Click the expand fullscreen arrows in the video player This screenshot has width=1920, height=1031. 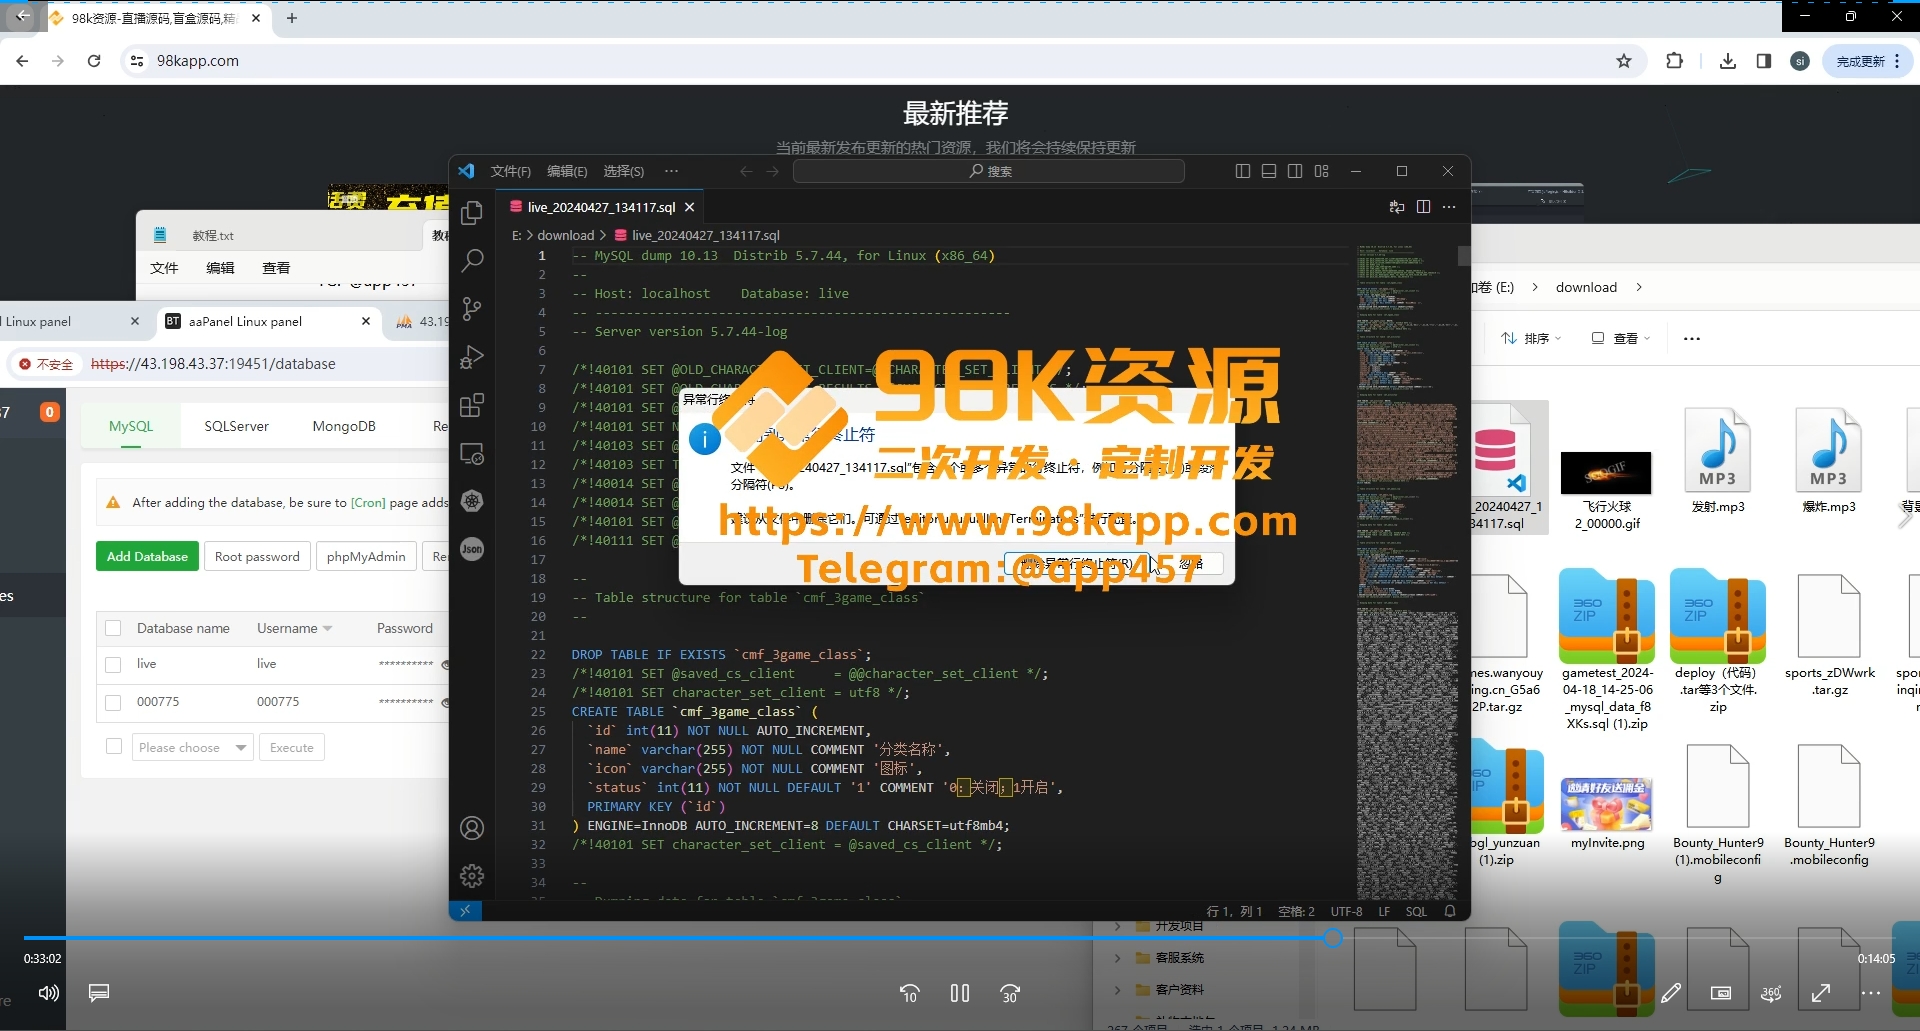tap(1821, 993)
